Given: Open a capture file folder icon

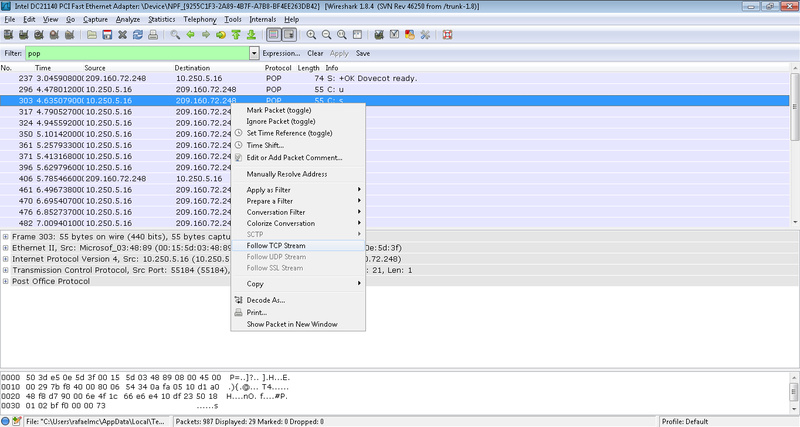Looking at the screenshot, I should pyautogui.click(x=92, y=35).
